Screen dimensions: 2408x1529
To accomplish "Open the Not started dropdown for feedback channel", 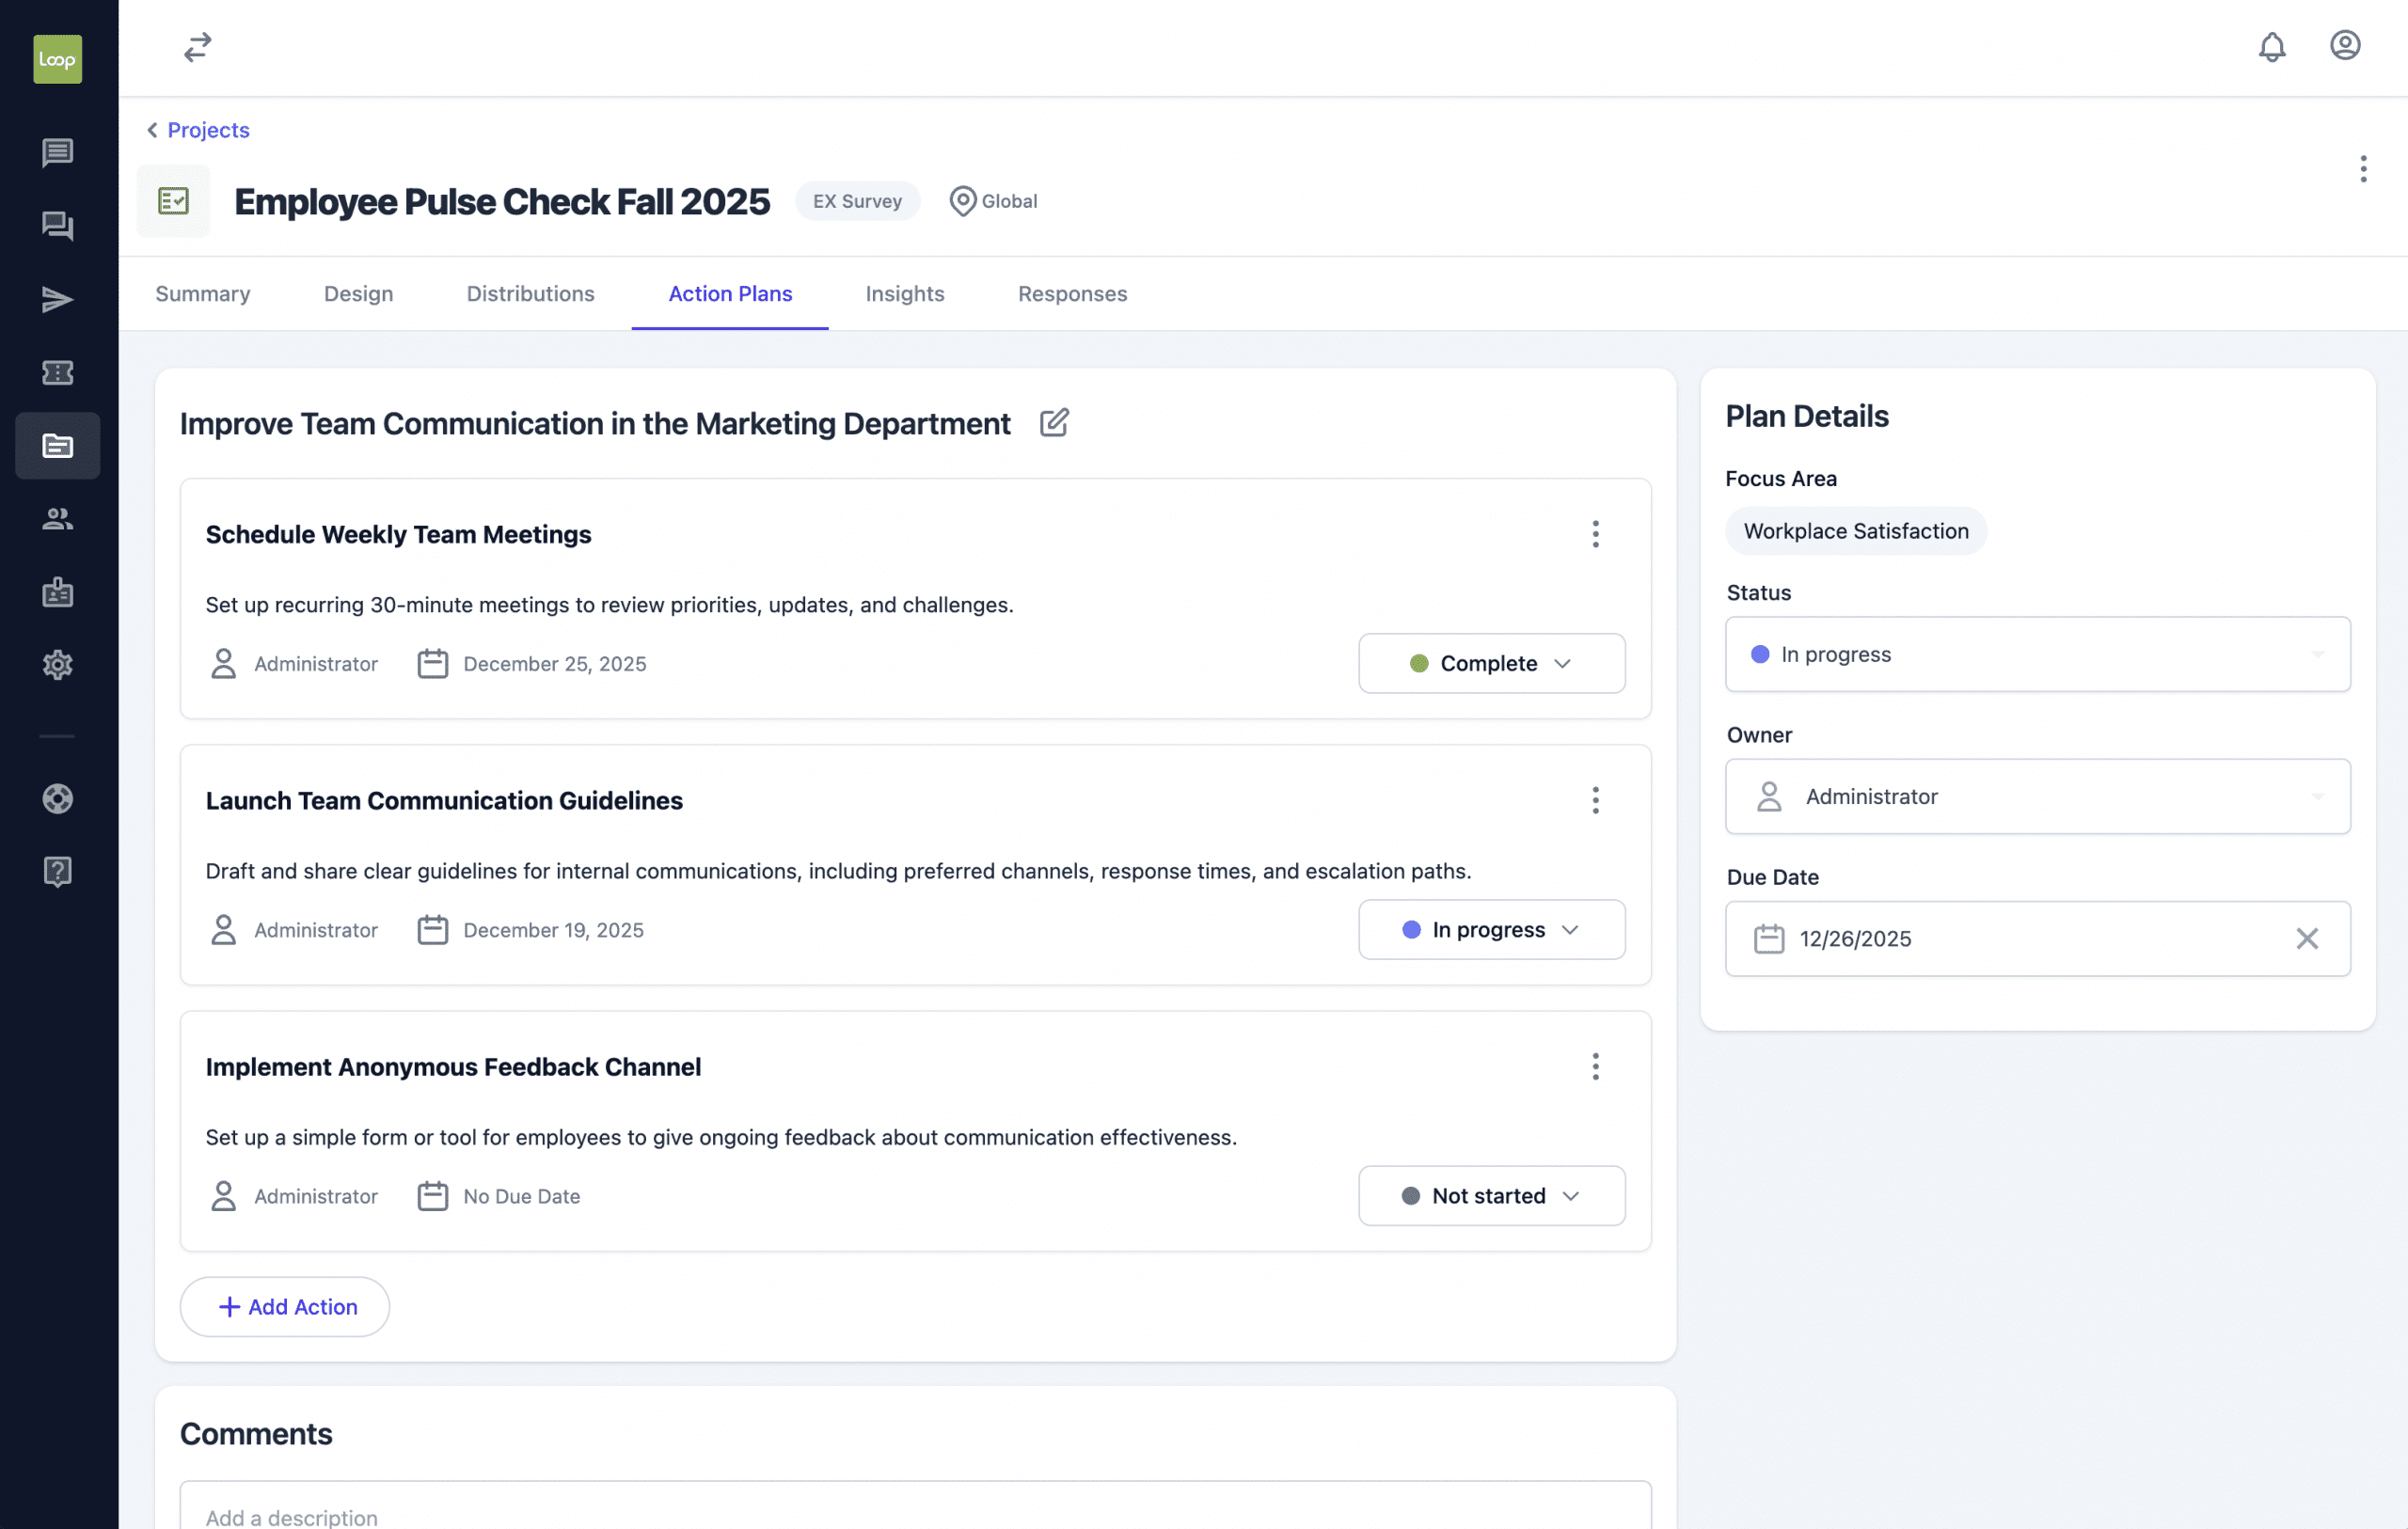I will pyautogui.click(x=1491, y=1195).
